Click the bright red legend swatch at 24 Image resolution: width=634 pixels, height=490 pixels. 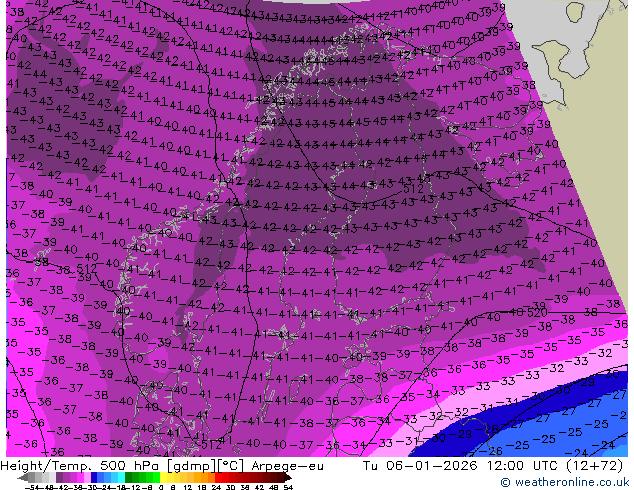coord(218,477)
